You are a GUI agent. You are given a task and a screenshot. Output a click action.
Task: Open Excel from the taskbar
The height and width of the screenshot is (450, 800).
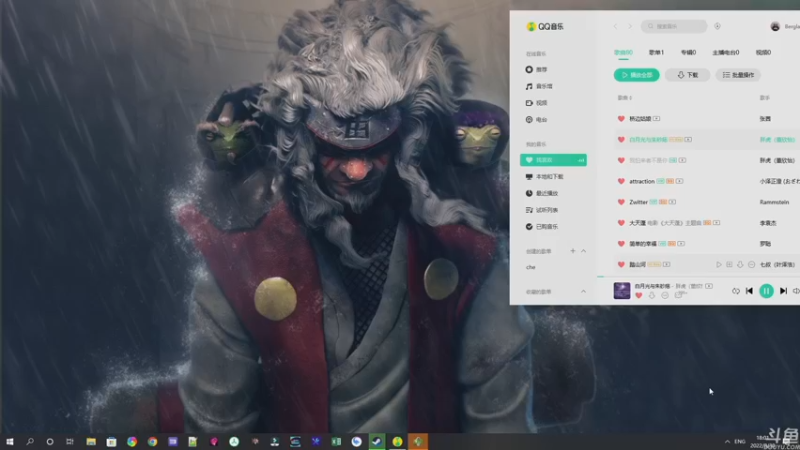pos(336,441)
